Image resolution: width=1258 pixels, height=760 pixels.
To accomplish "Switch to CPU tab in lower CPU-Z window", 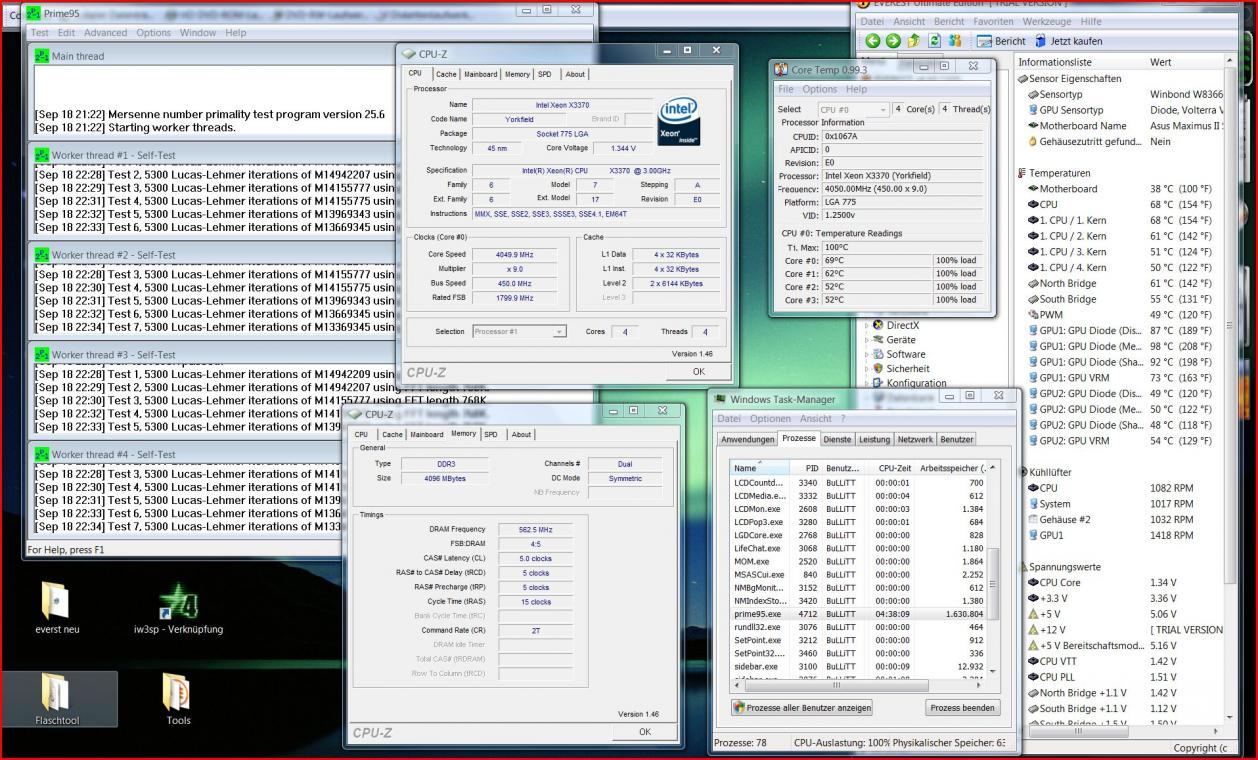I will [362, 434].
